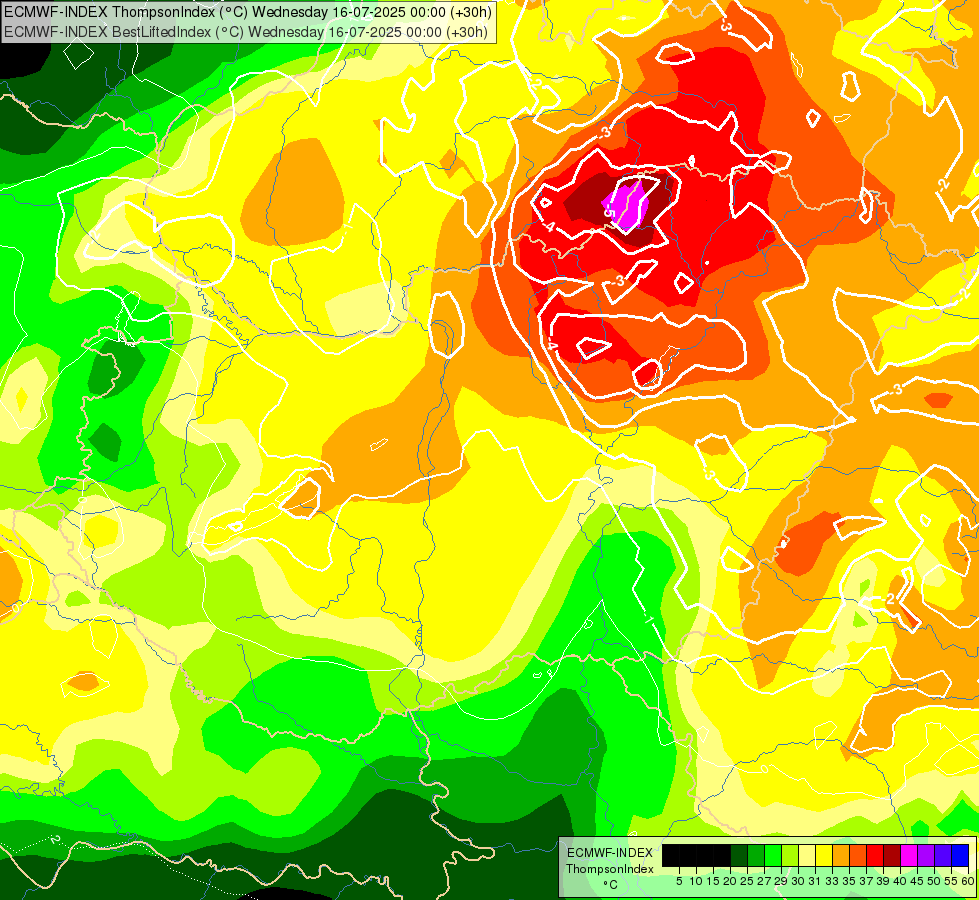Select the yellow-green 29-30 legend swatch

[790, 855]
